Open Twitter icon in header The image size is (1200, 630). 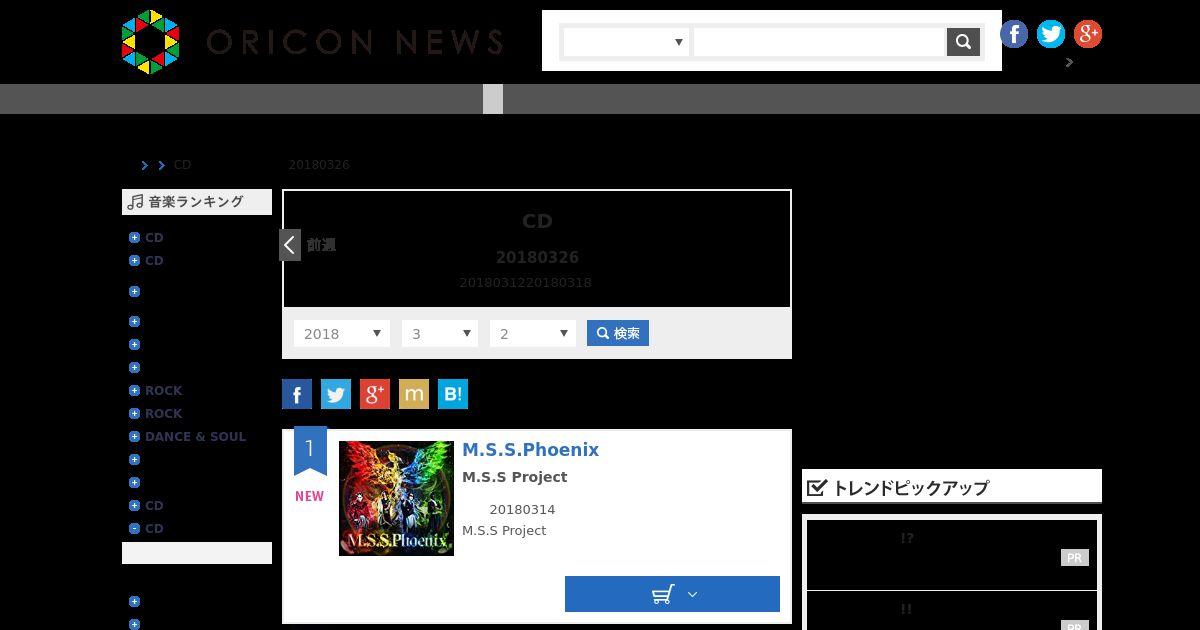[x=1051, y=34]
